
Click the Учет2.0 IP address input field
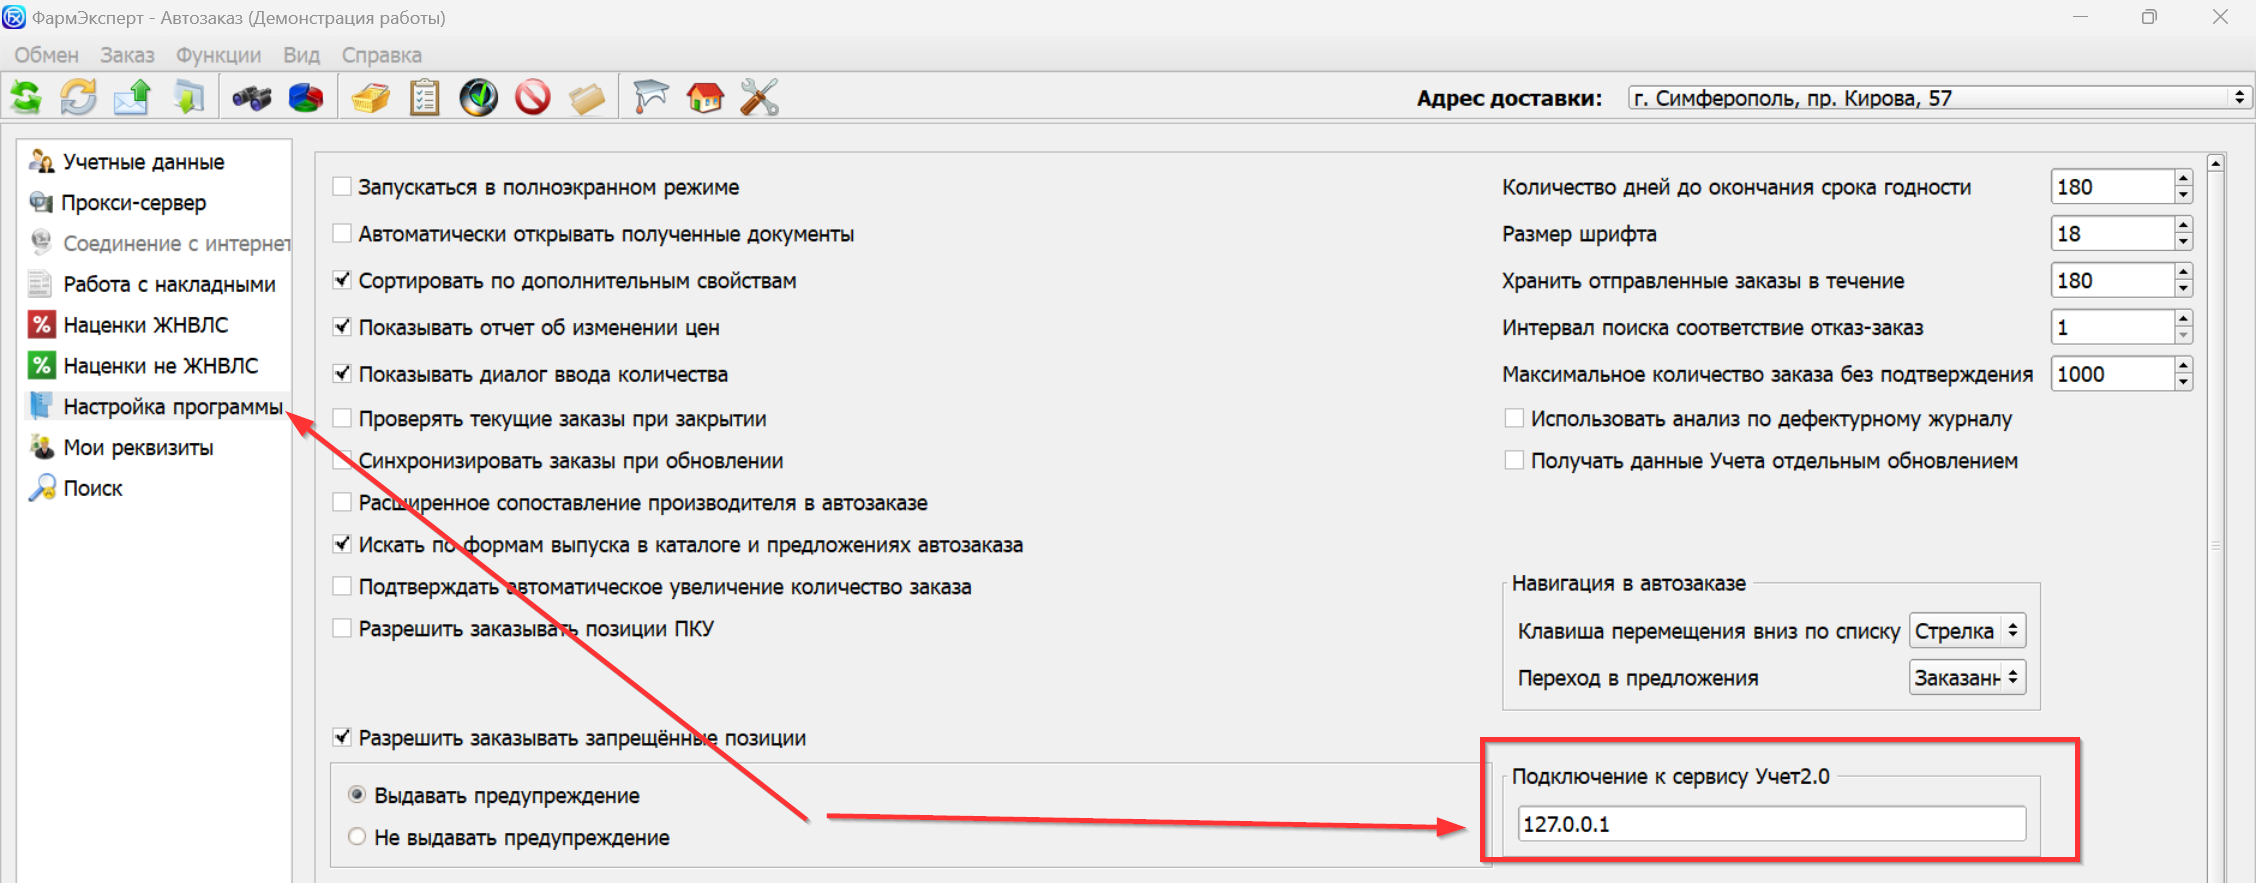click(x=1770, y=824)
